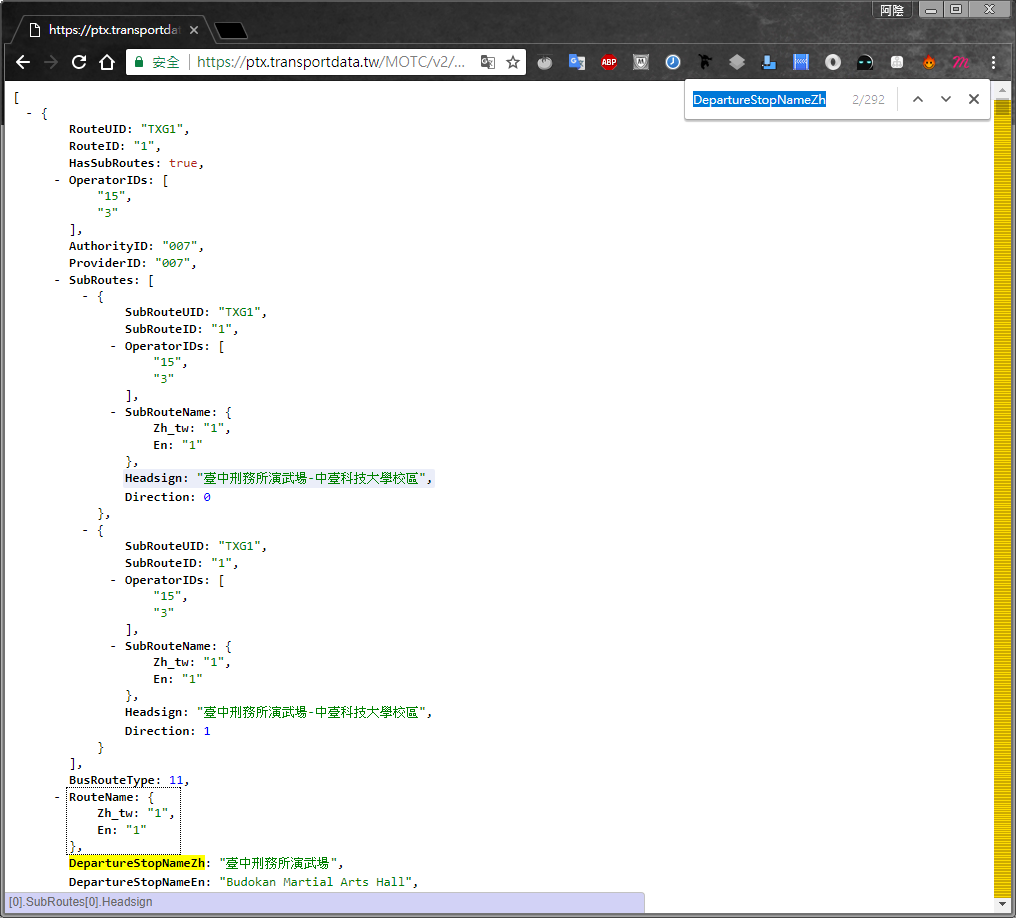Screen dimensions: 1016x918
Task: Collapse the second SubRoutes object
Action: (85, 530)
